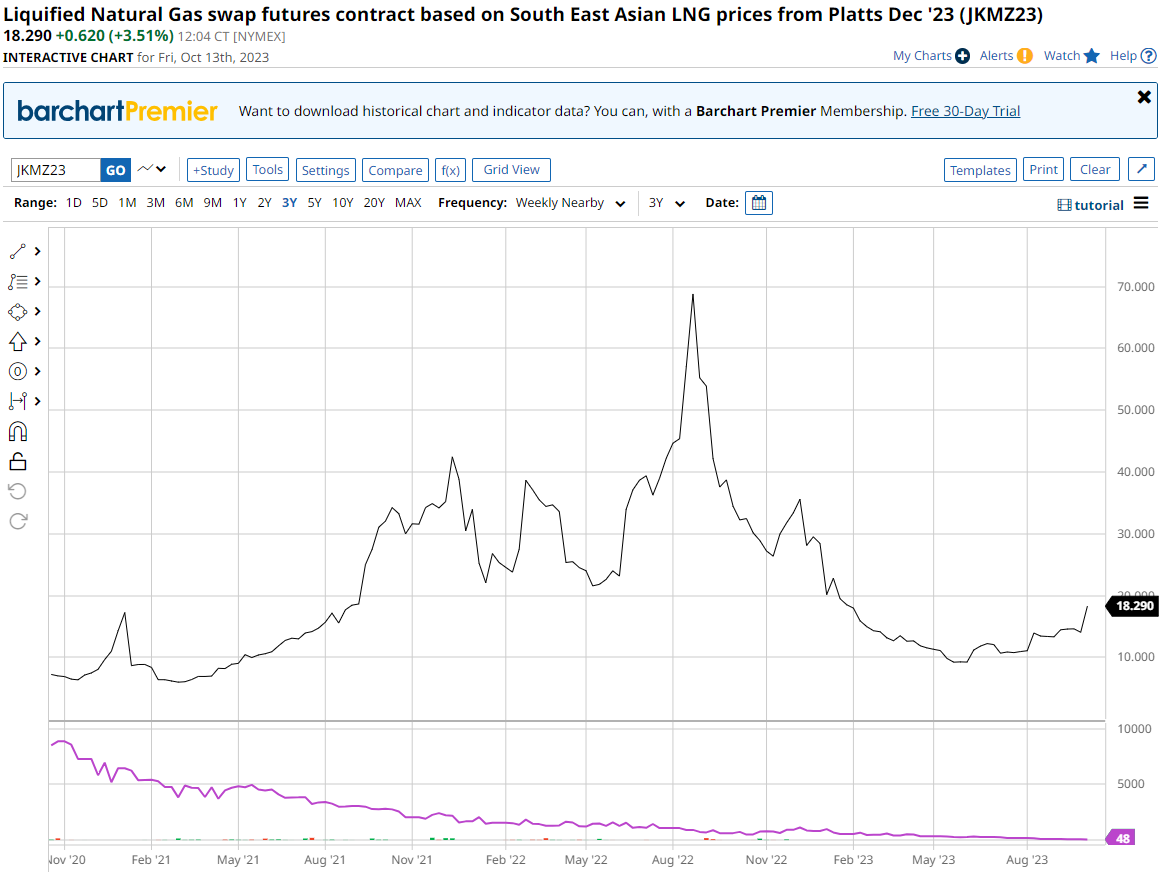1169x885 pixels.
Task: Open the Free 30-Day Trial link
Action: click(x=965, y=111)
